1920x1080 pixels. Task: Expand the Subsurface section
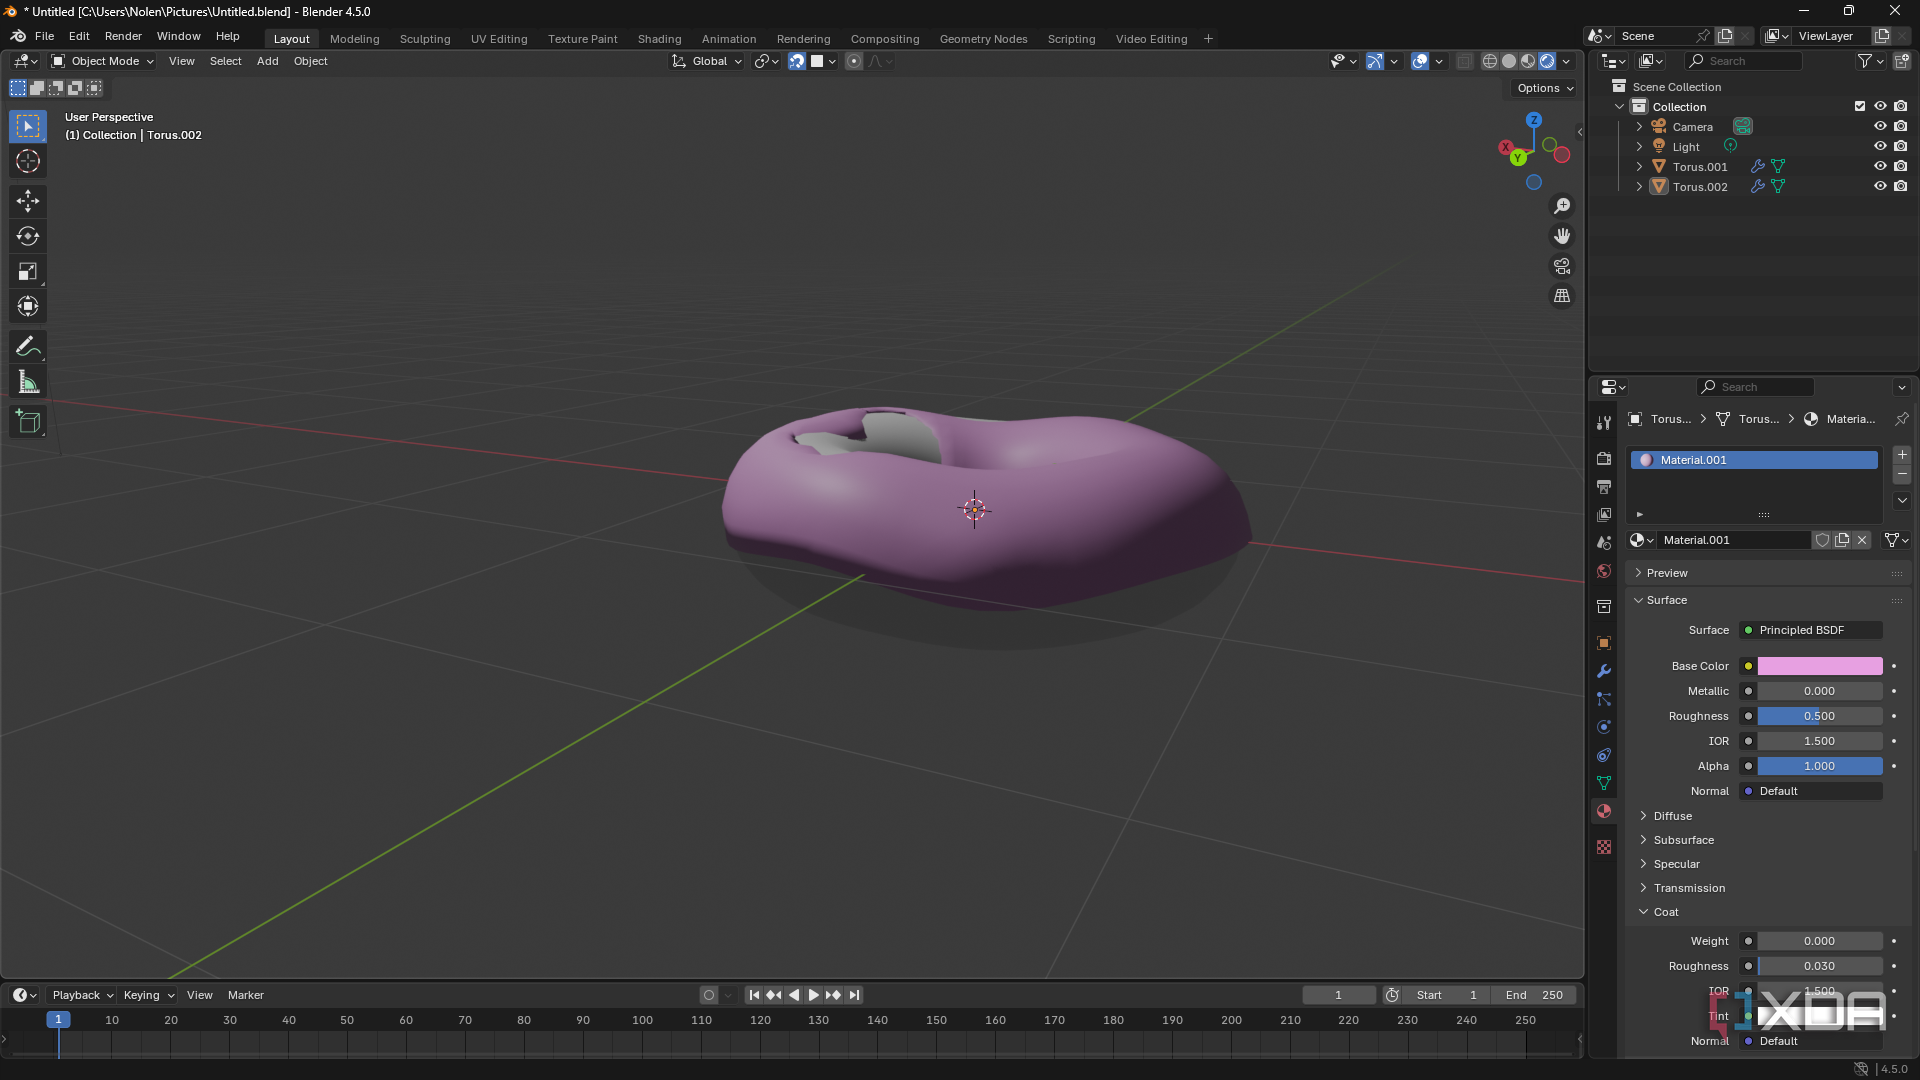coord(1683,840)
